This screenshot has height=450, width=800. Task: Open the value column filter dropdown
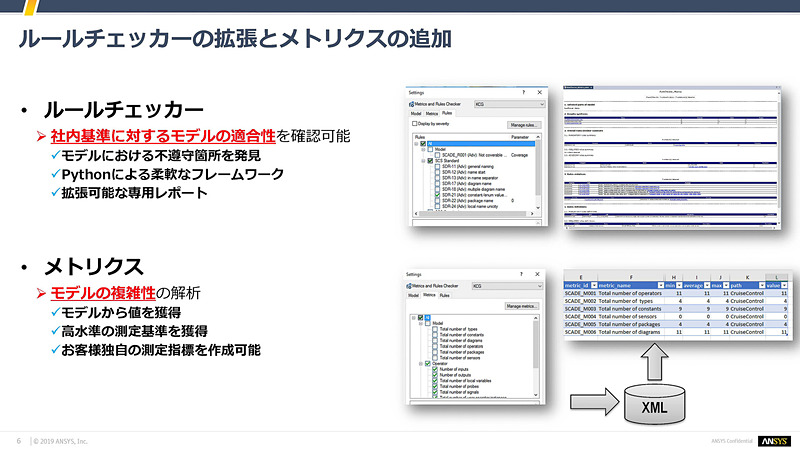[784, 285]
